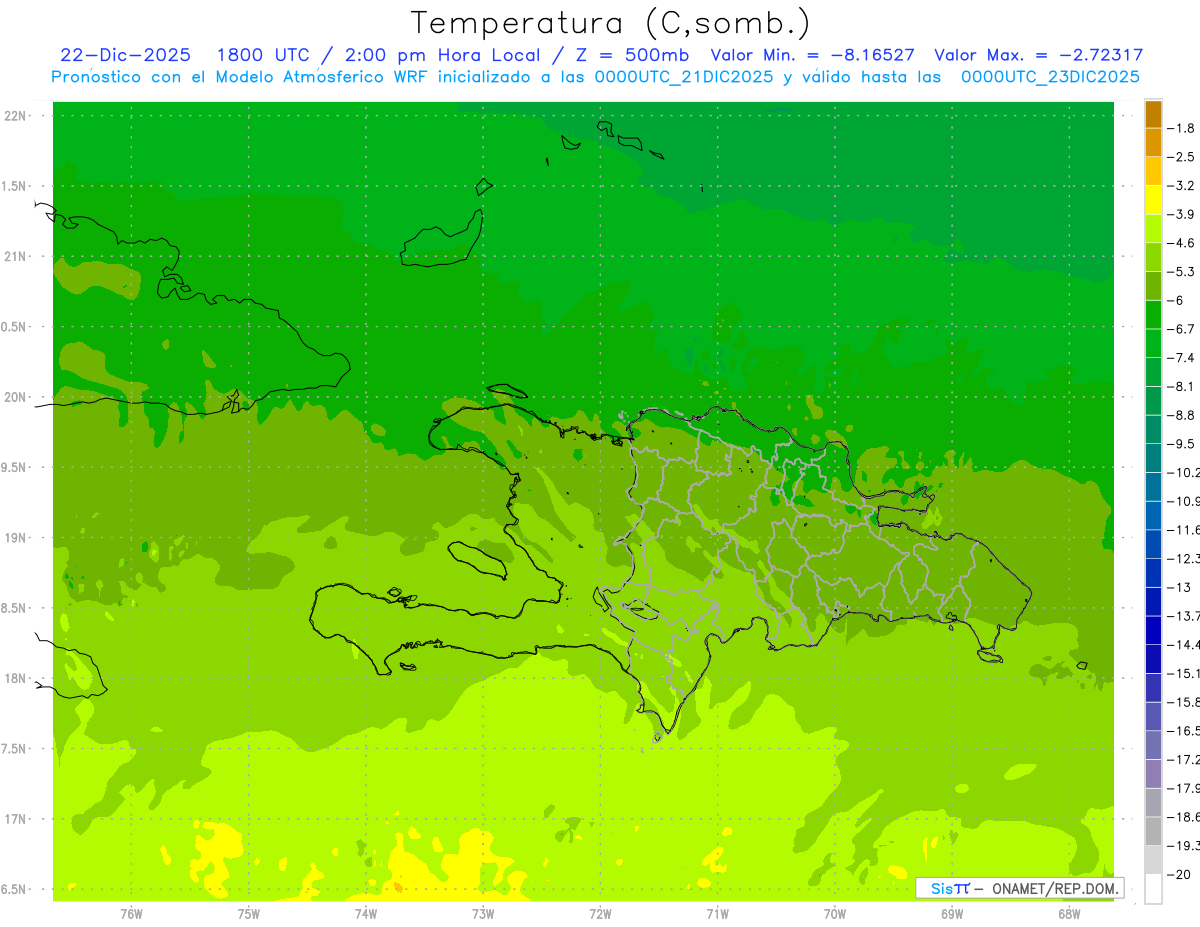Click the '-9.5' legend value
This screenshot has width=1200, height=927.
(1182, 444)
